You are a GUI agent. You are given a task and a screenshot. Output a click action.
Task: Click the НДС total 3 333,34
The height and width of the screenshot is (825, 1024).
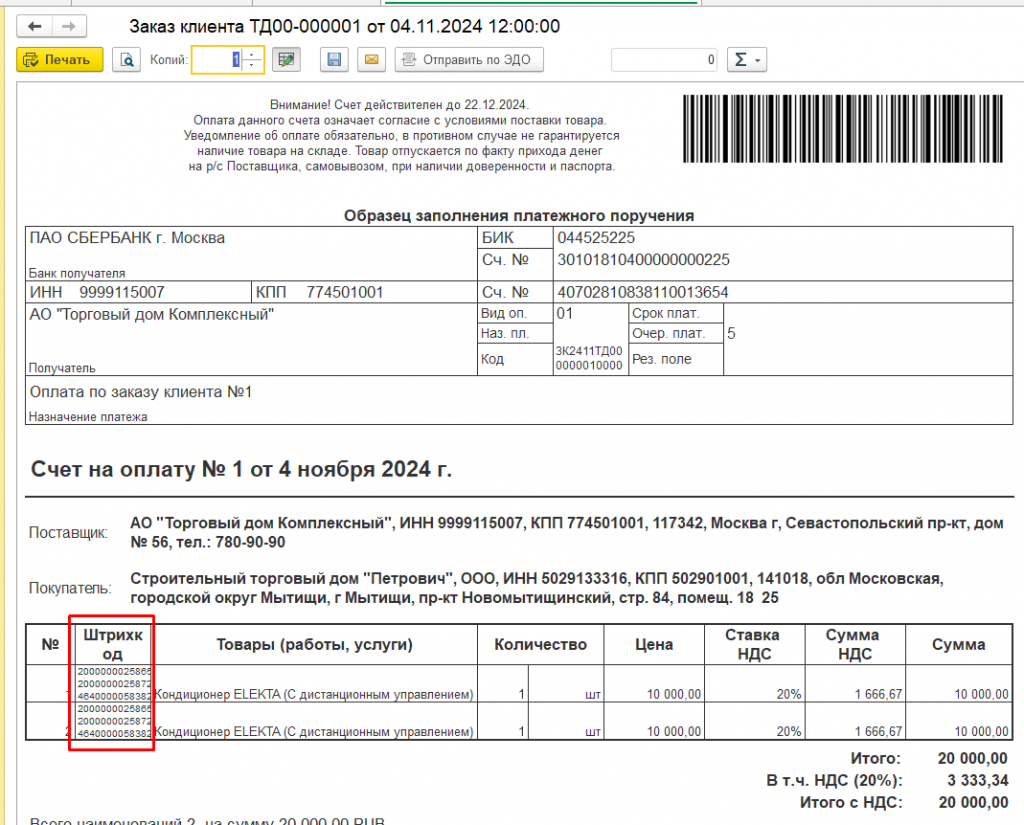click(978, 781)
